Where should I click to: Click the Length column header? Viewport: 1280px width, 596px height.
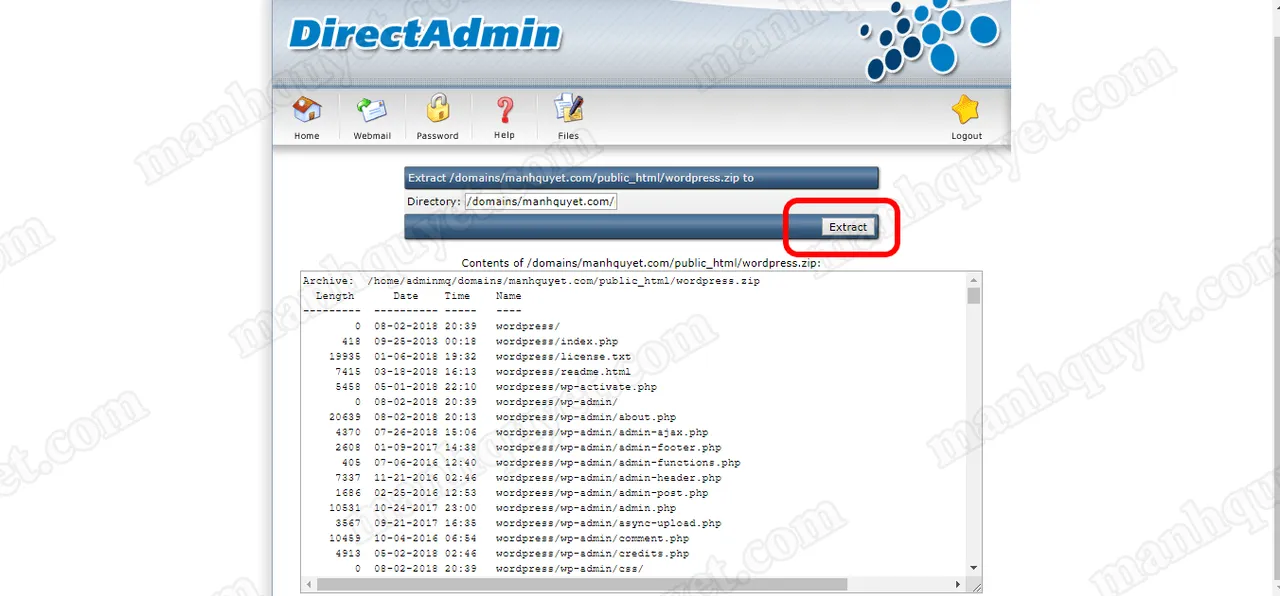click(x=335, y=296)
